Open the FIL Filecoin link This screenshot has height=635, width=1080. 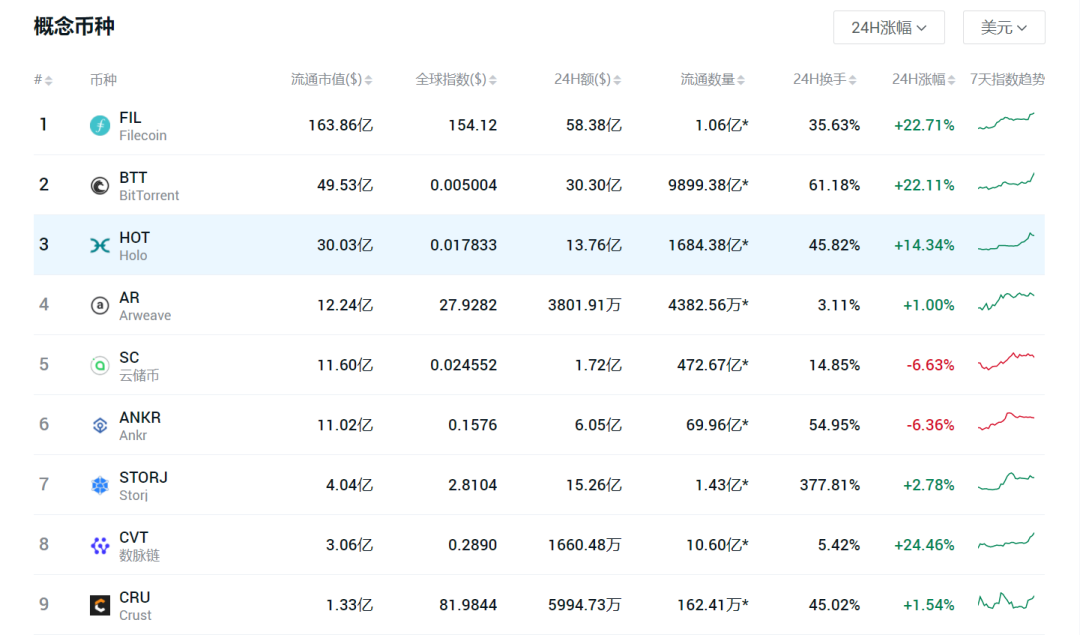coord(143,126)
